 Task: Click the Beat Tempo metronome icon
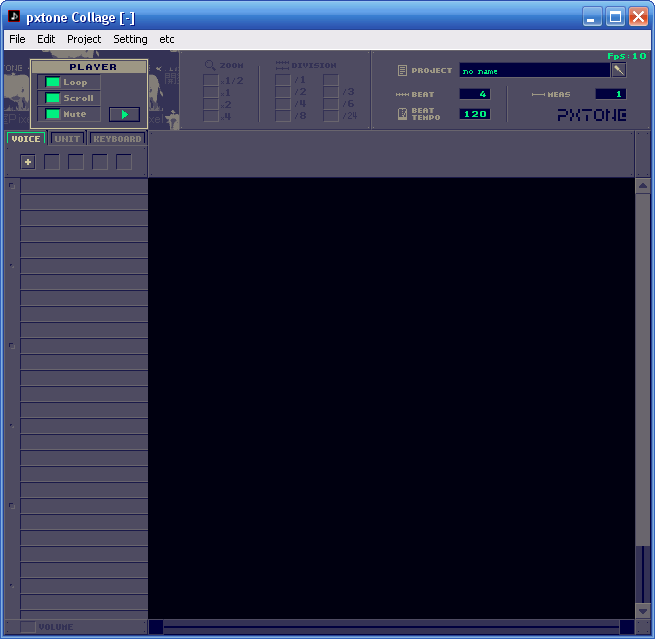402,114
